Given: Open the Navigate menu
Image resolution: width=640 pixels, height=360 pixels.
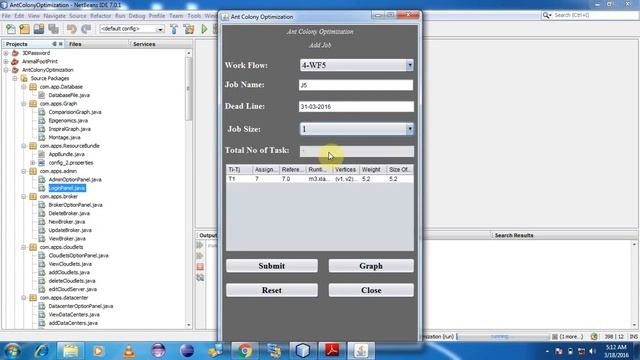Looking at the screenshot, I should coord(54,16).
